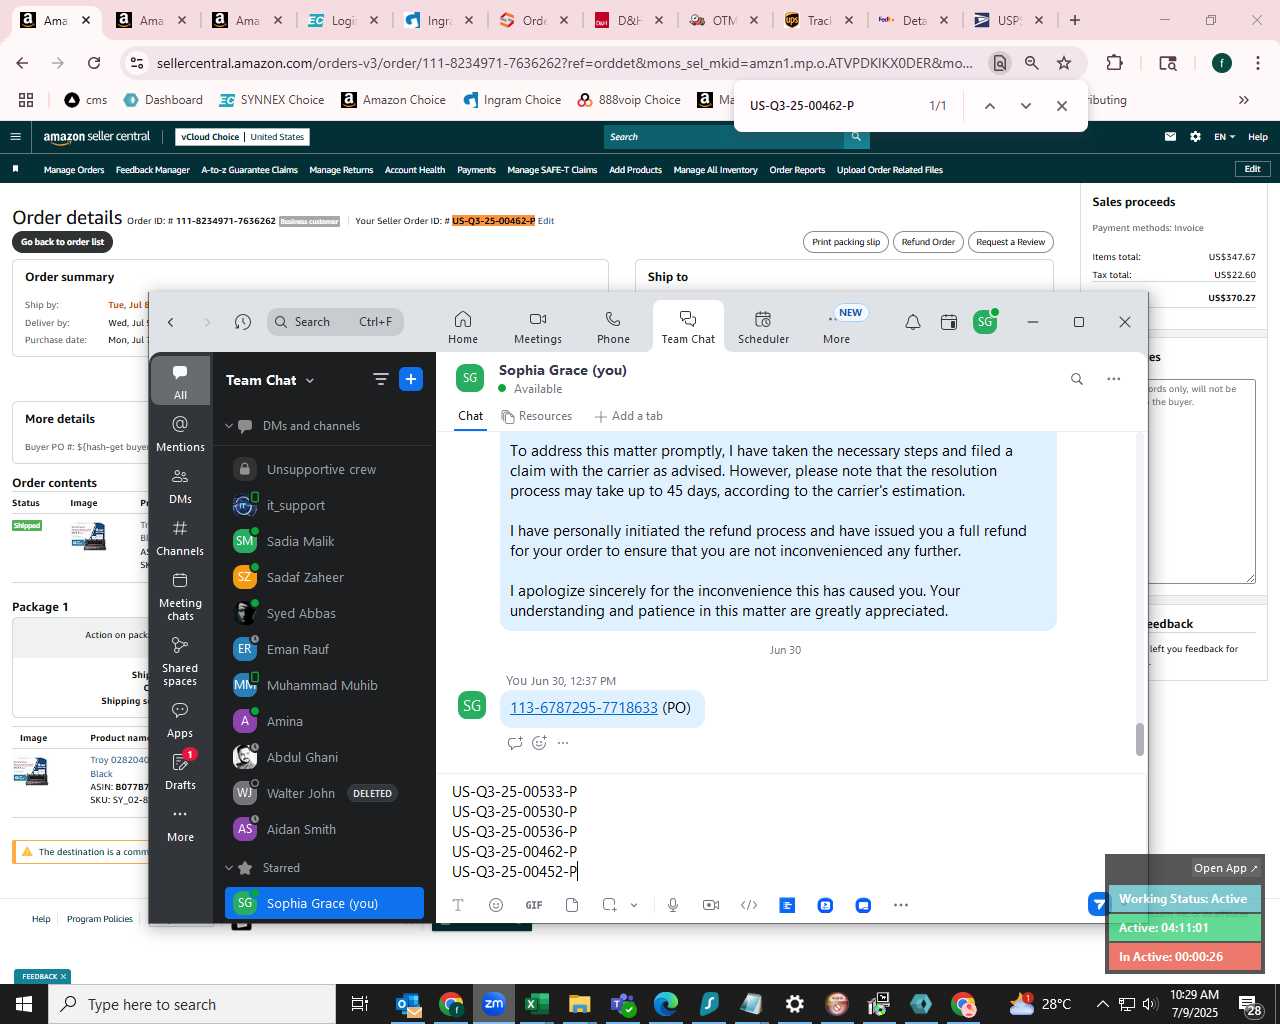This screenshot has width=1280, height=1024.
Task: Click the Refund Order button
Action: click(x=928, y=242)
